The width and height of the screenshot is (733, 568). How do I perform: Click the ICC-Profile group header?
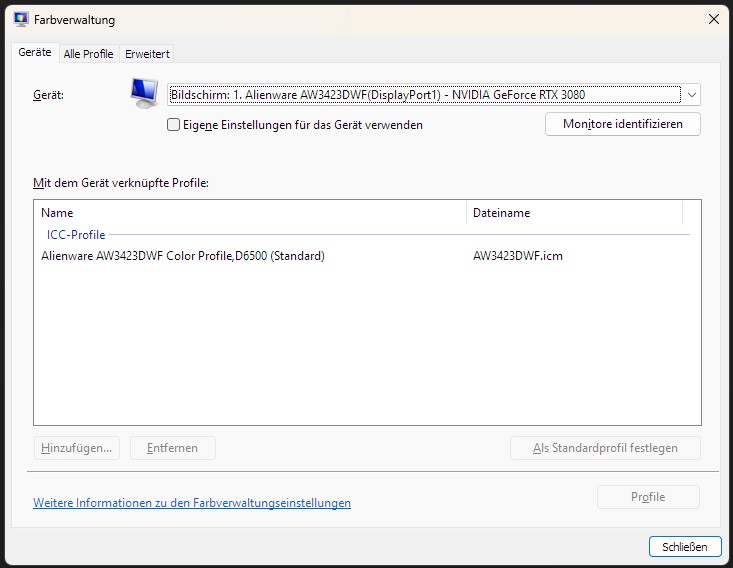tap(76, 235)
